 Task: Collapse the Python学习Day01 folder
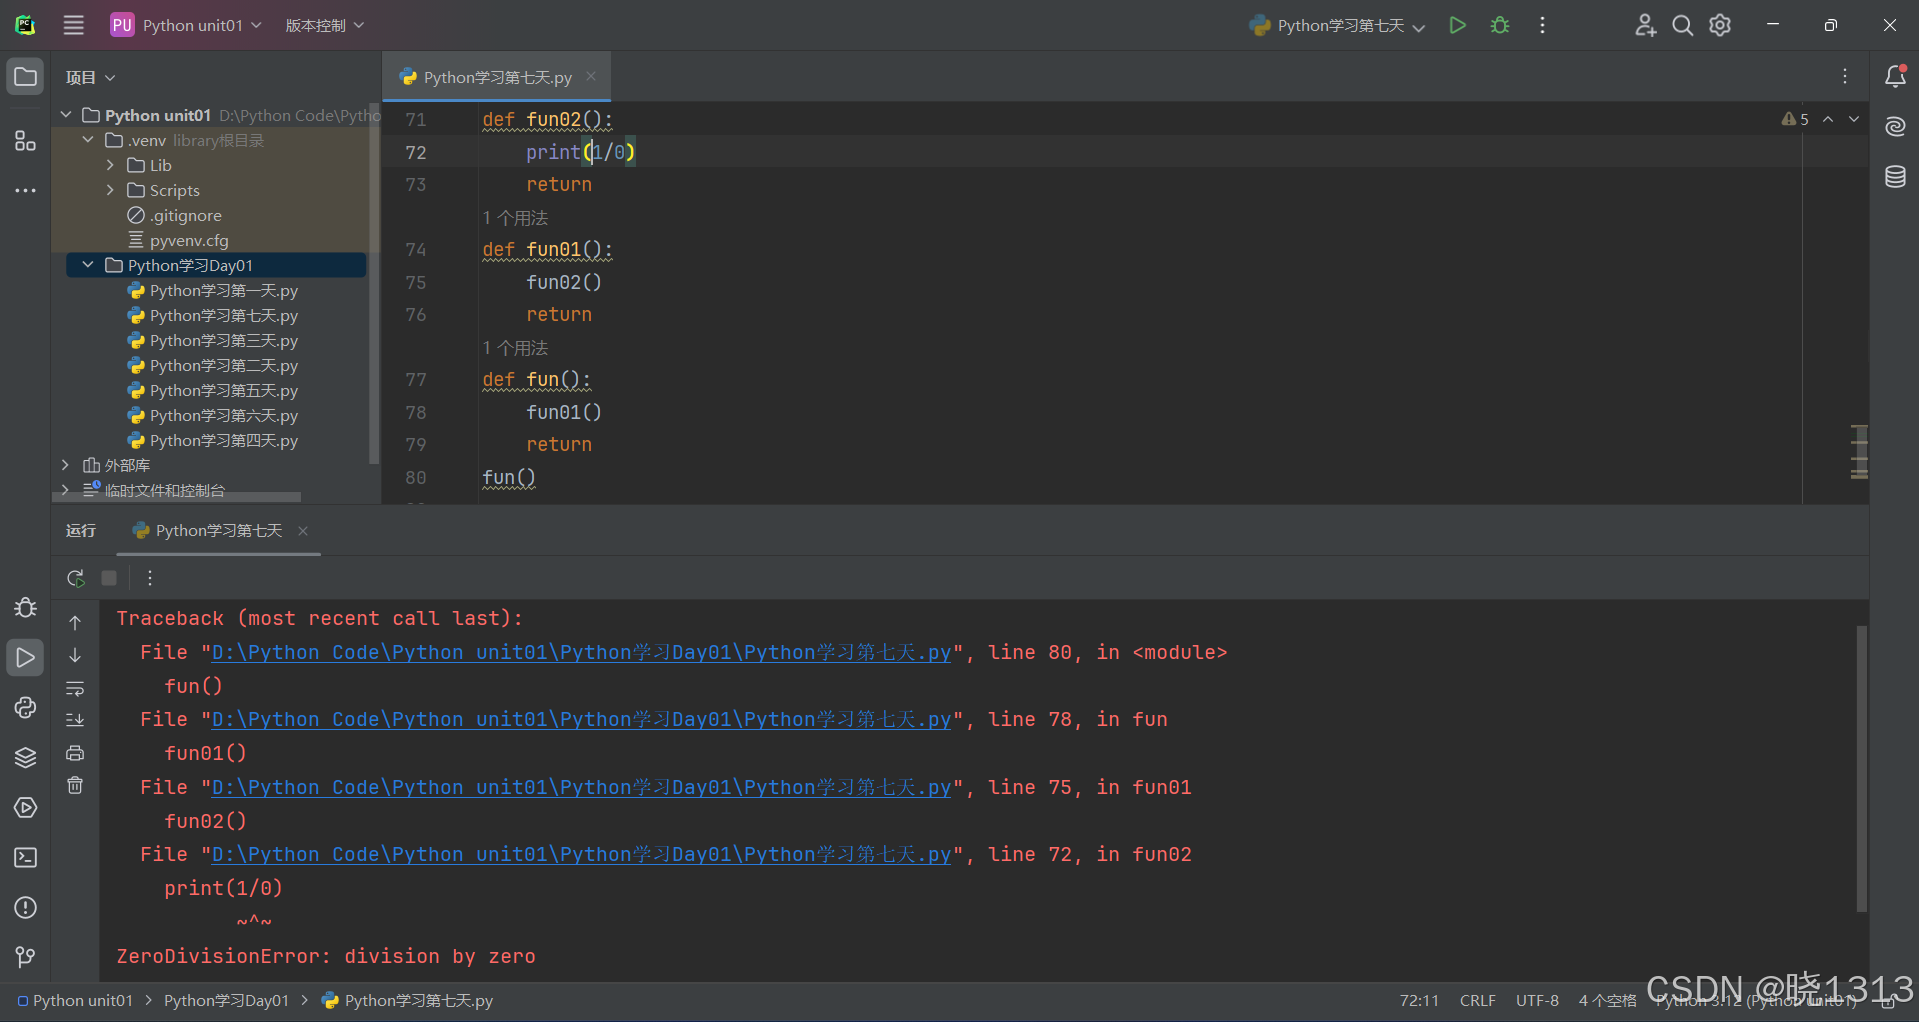pos(88,265)
